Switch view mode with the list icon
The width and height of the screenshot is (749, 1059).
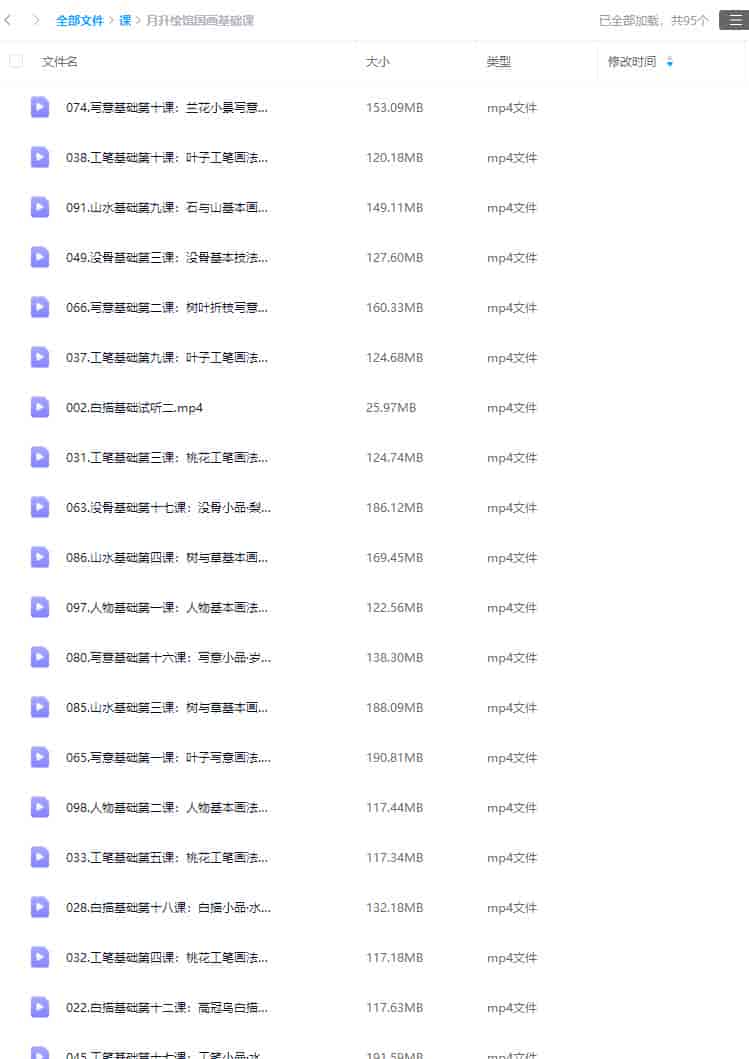click(x=735, y=20)
